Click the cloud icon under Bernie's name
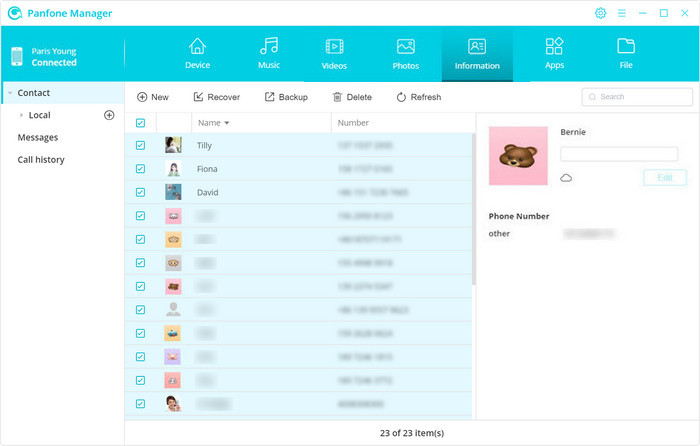 pos(566,178)
